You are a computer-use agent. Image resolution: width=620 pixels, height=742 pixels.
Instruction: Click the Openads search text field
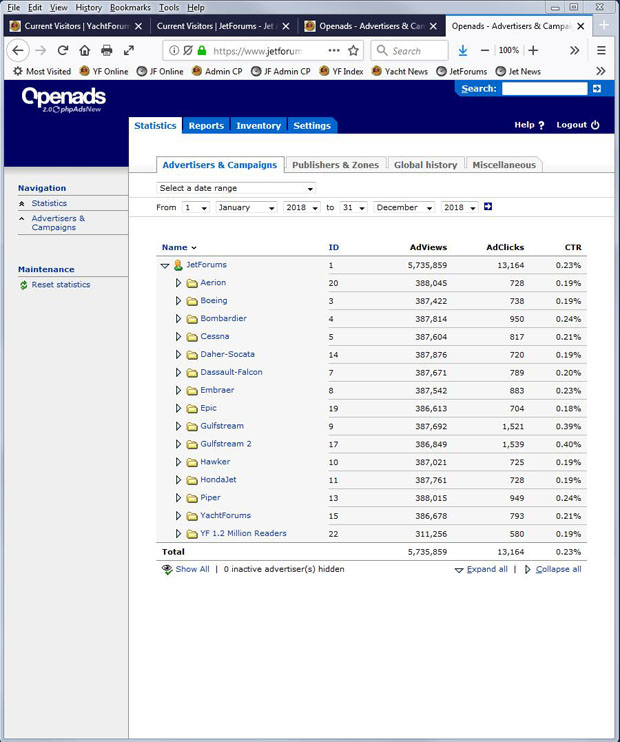coord(544,88)
